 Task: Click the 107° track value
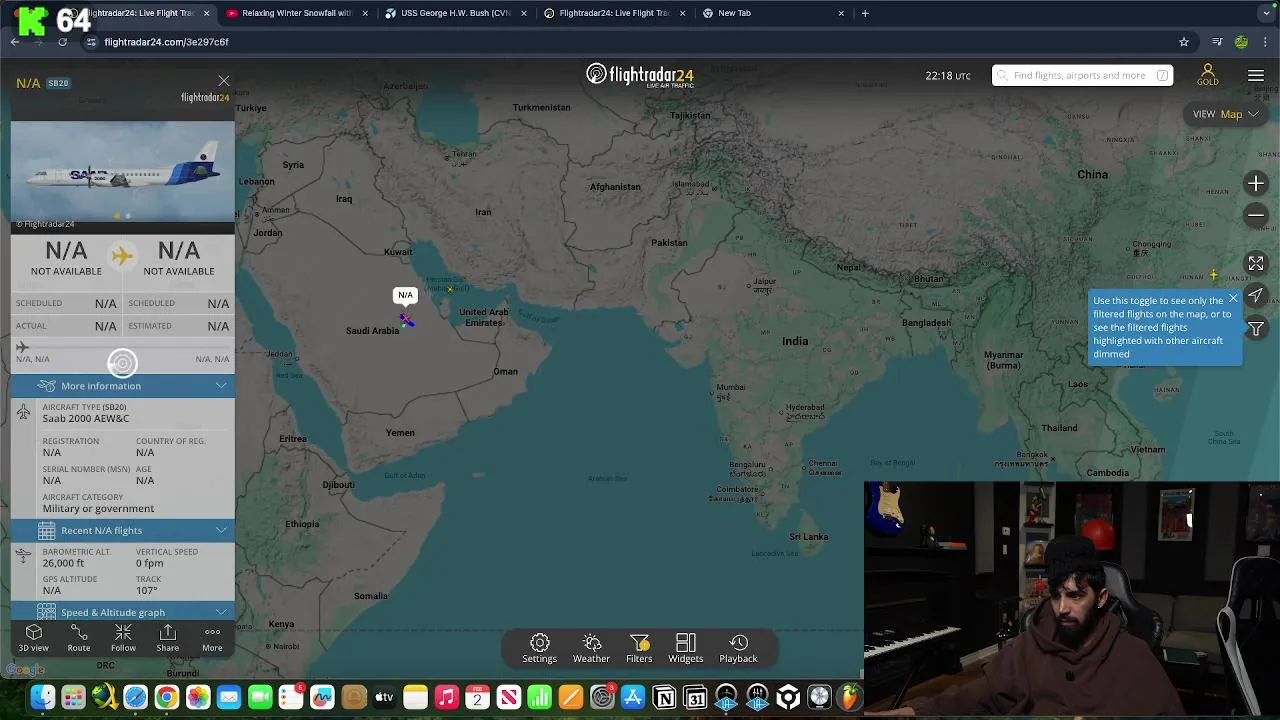click(x=147, y=591)
